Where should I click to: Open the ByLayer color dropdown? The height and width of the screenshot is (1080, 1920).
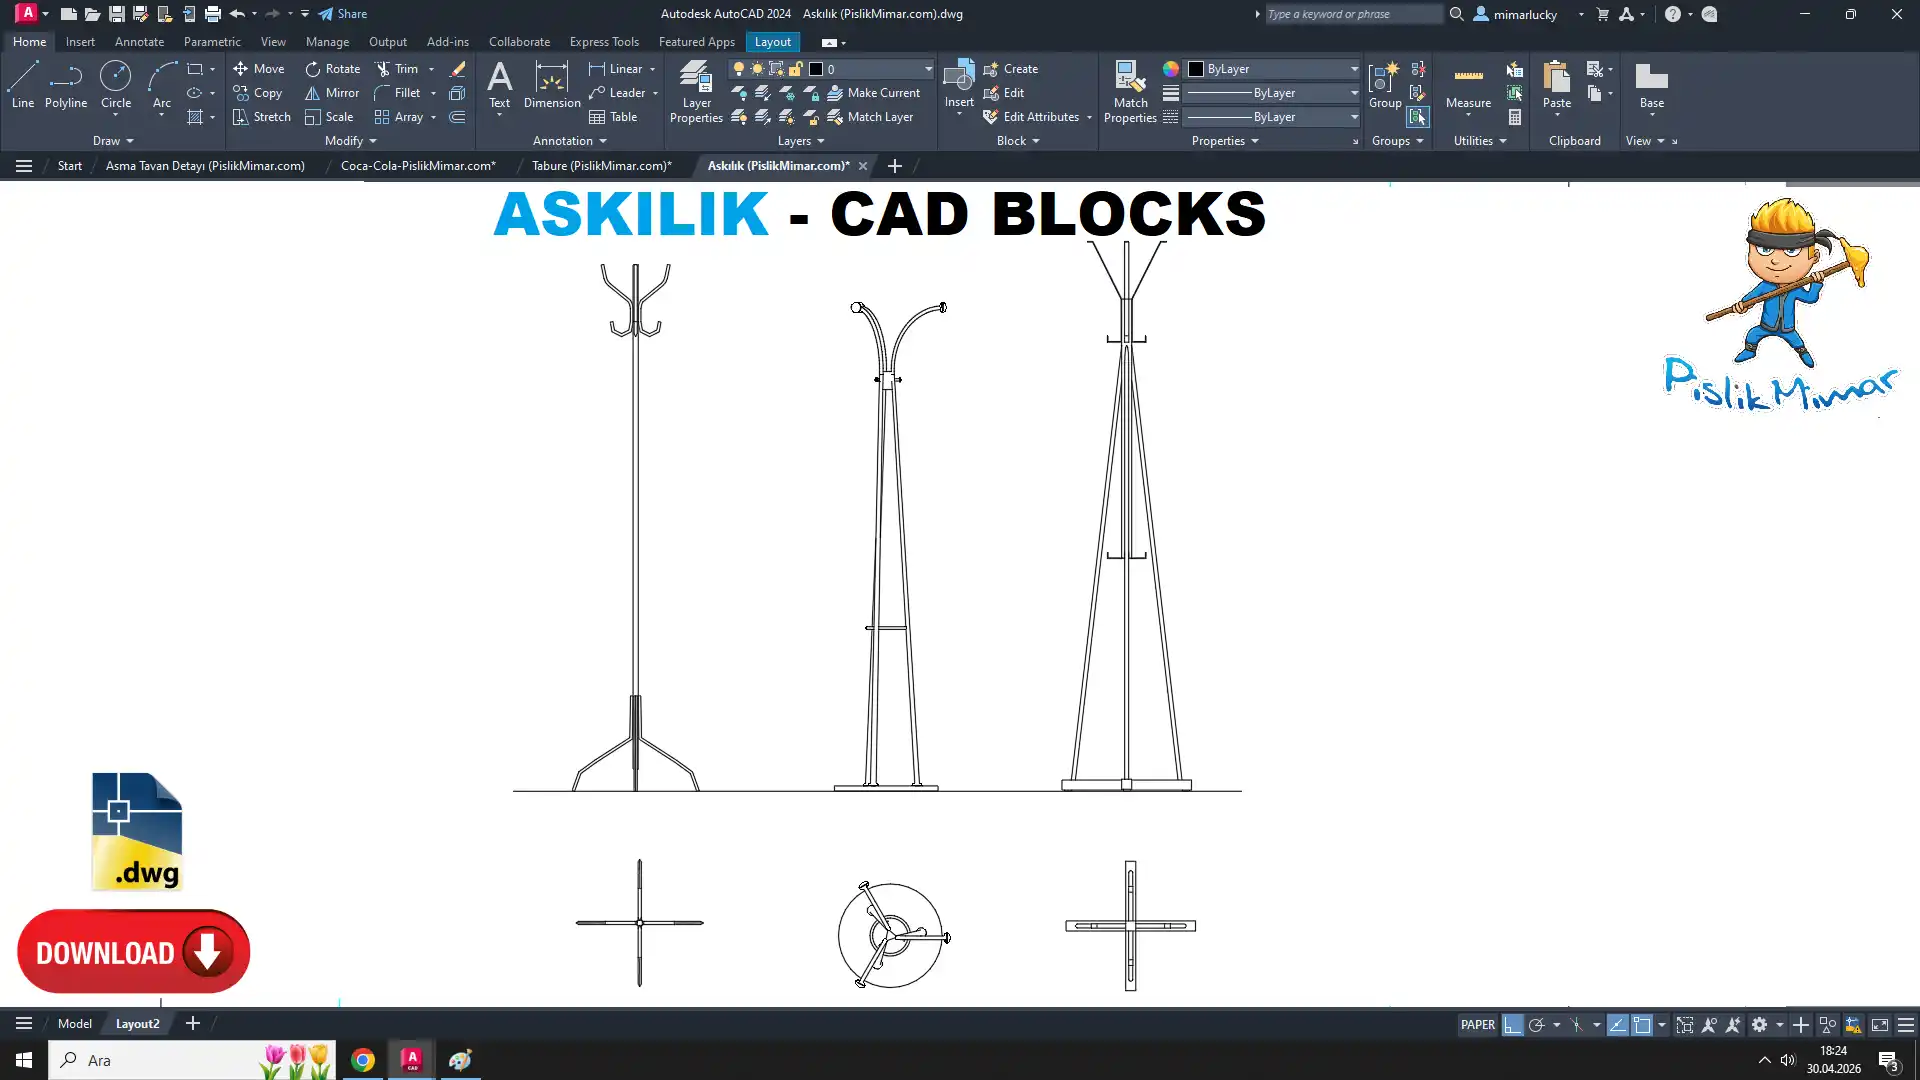coord(1354,69)
